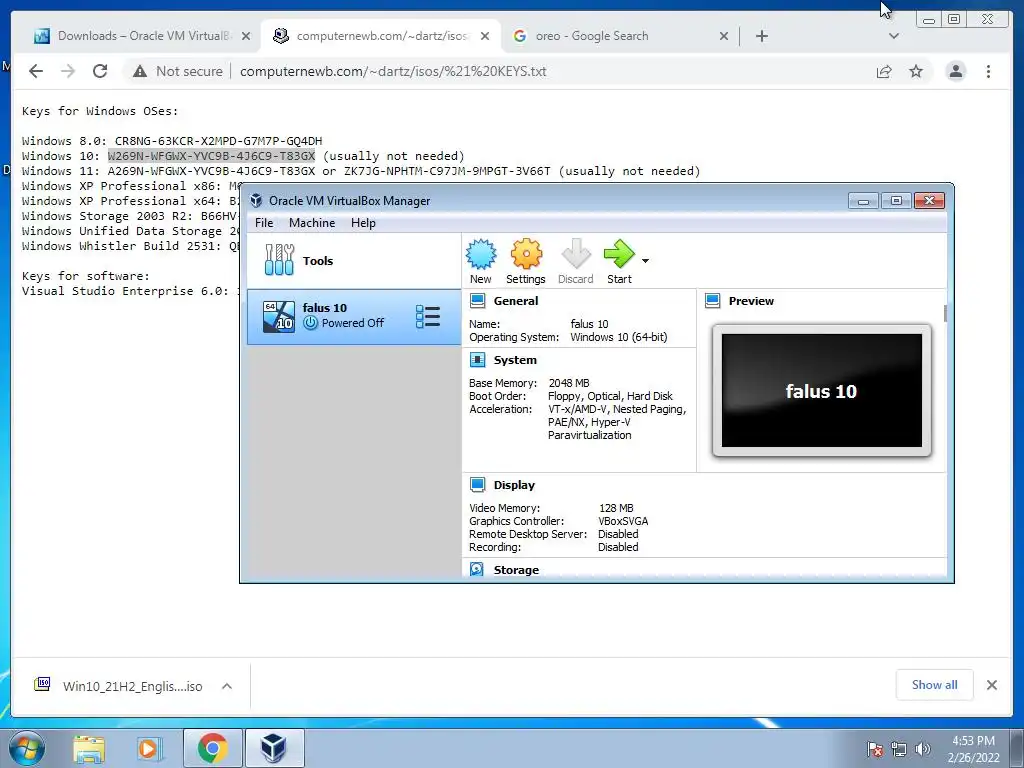
Task: Click the 'Windows 10 (64-bit)' operating system value
Action: pyautogui.click(x=618, y=337)
